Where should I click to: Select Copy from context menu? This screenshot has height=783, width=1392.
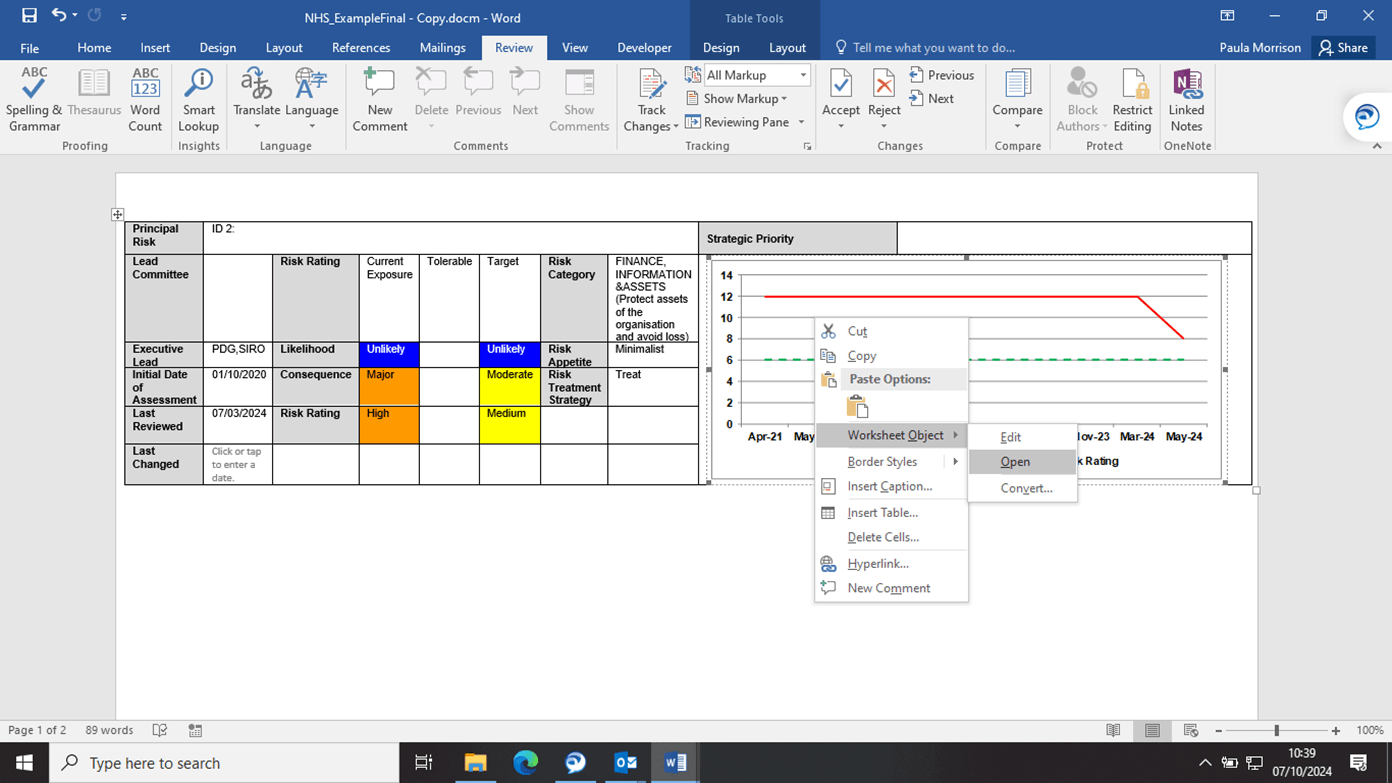tap(892, 356)
